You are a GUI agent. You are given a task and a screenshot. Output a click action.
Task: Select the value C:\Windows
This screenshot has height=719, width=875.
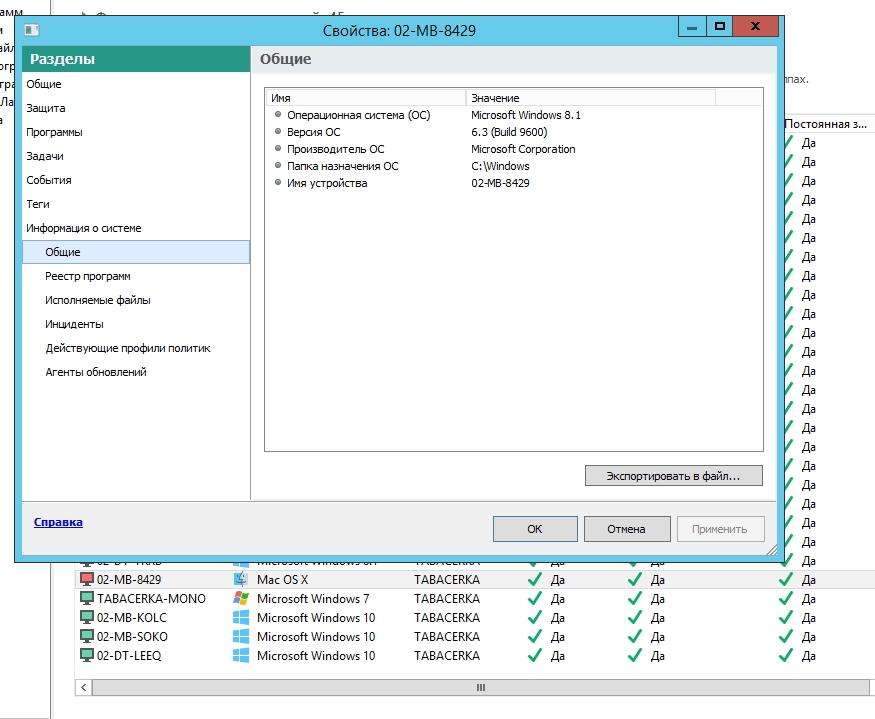pyautogui.click(x=500, y=166)
